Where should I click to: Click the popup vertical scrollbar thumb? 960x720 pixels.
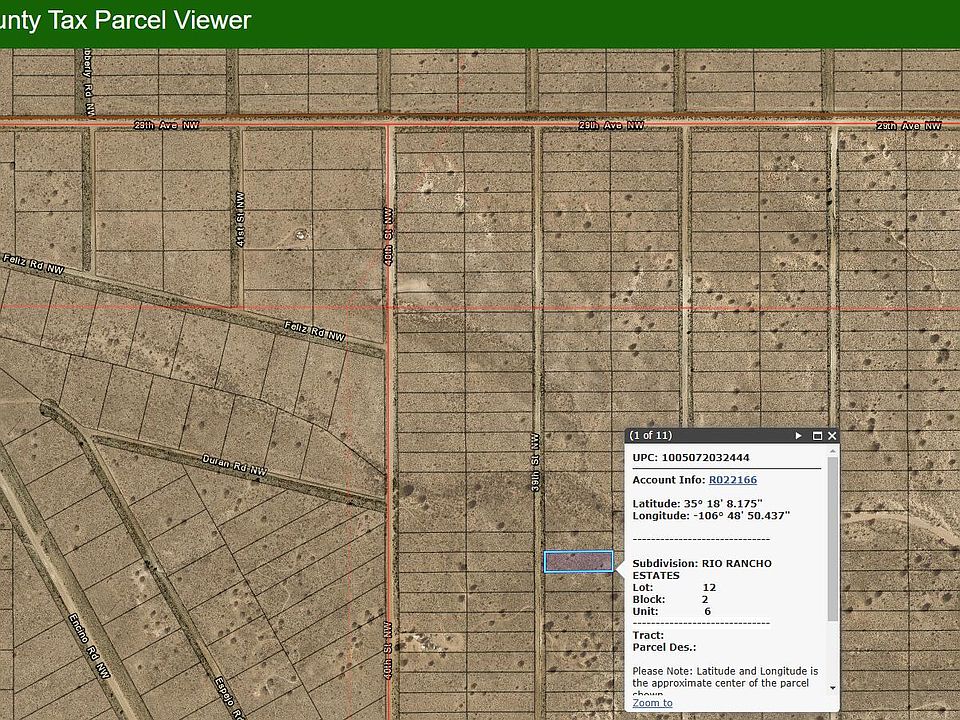pyautogui.click(x=833, y=540)
